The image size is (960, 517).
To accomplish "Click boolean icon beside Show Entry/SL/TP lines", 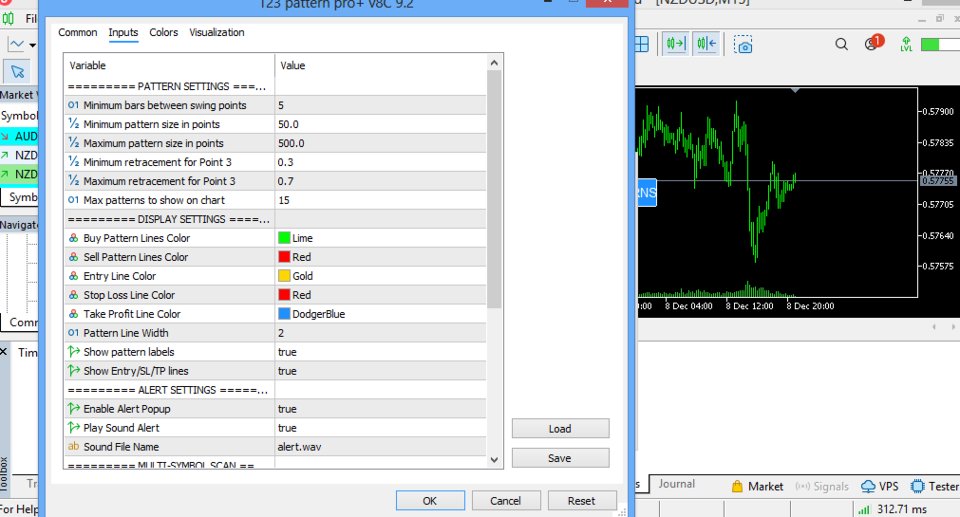I will coord(73,371).
